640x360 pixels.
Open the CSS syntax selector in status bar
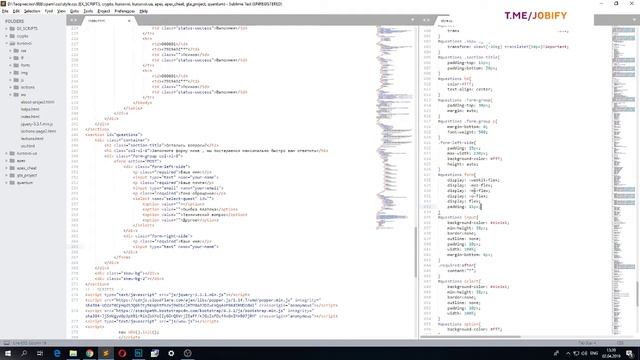click(620, 343)
